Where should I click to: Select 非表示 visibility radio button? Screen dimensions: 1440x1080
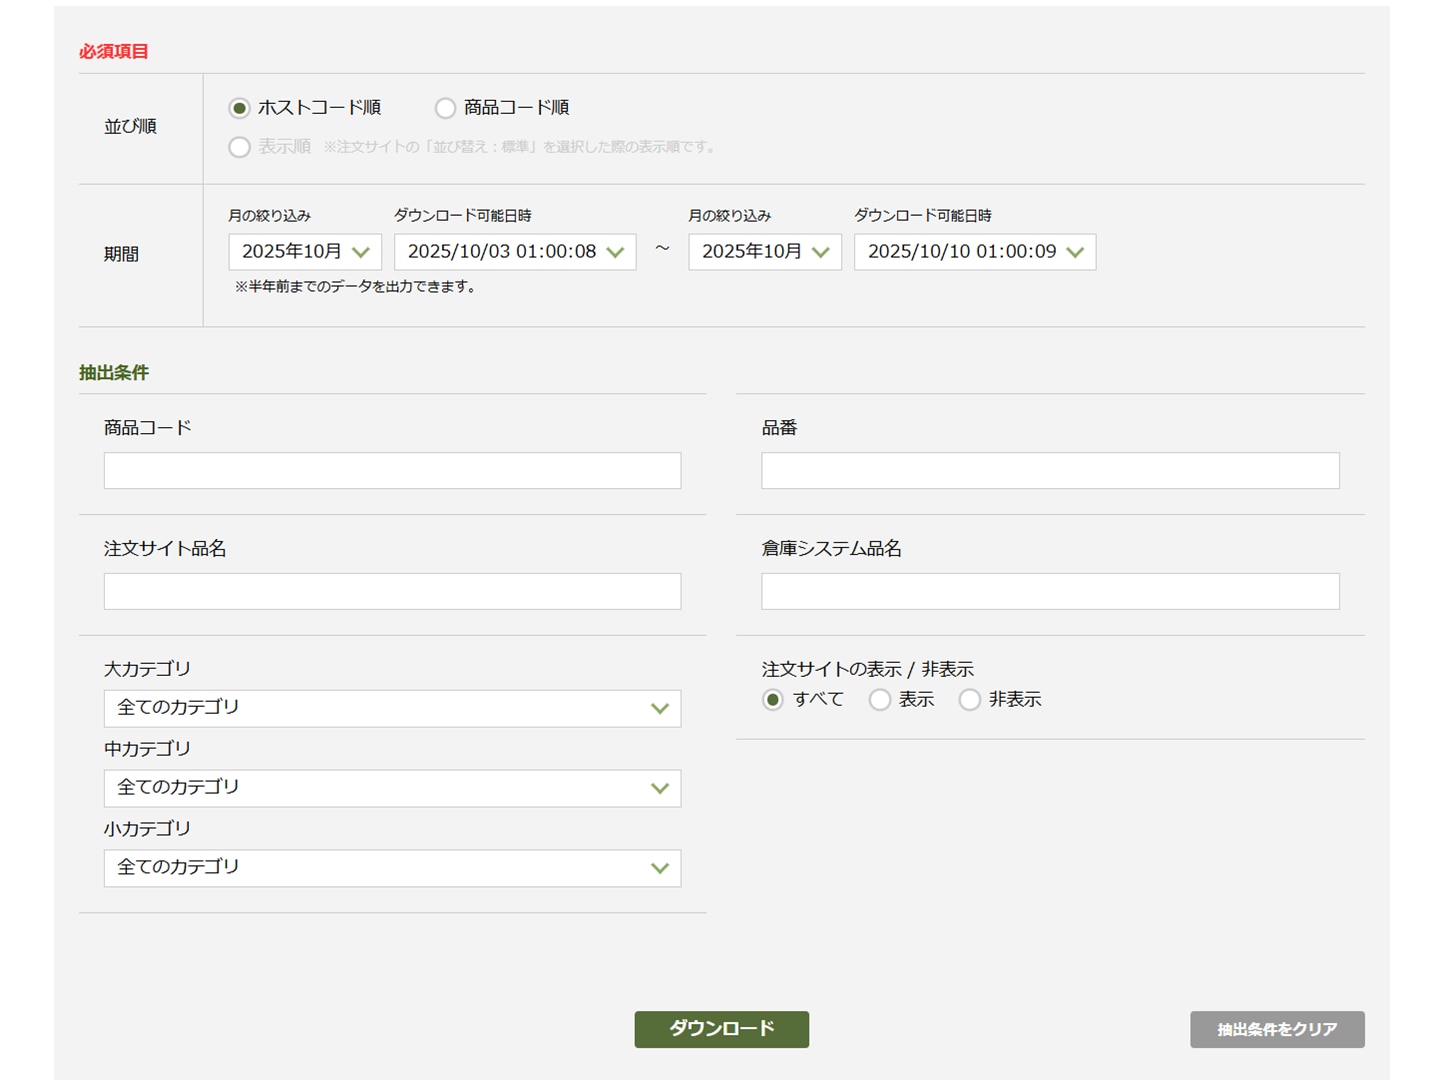969,700
